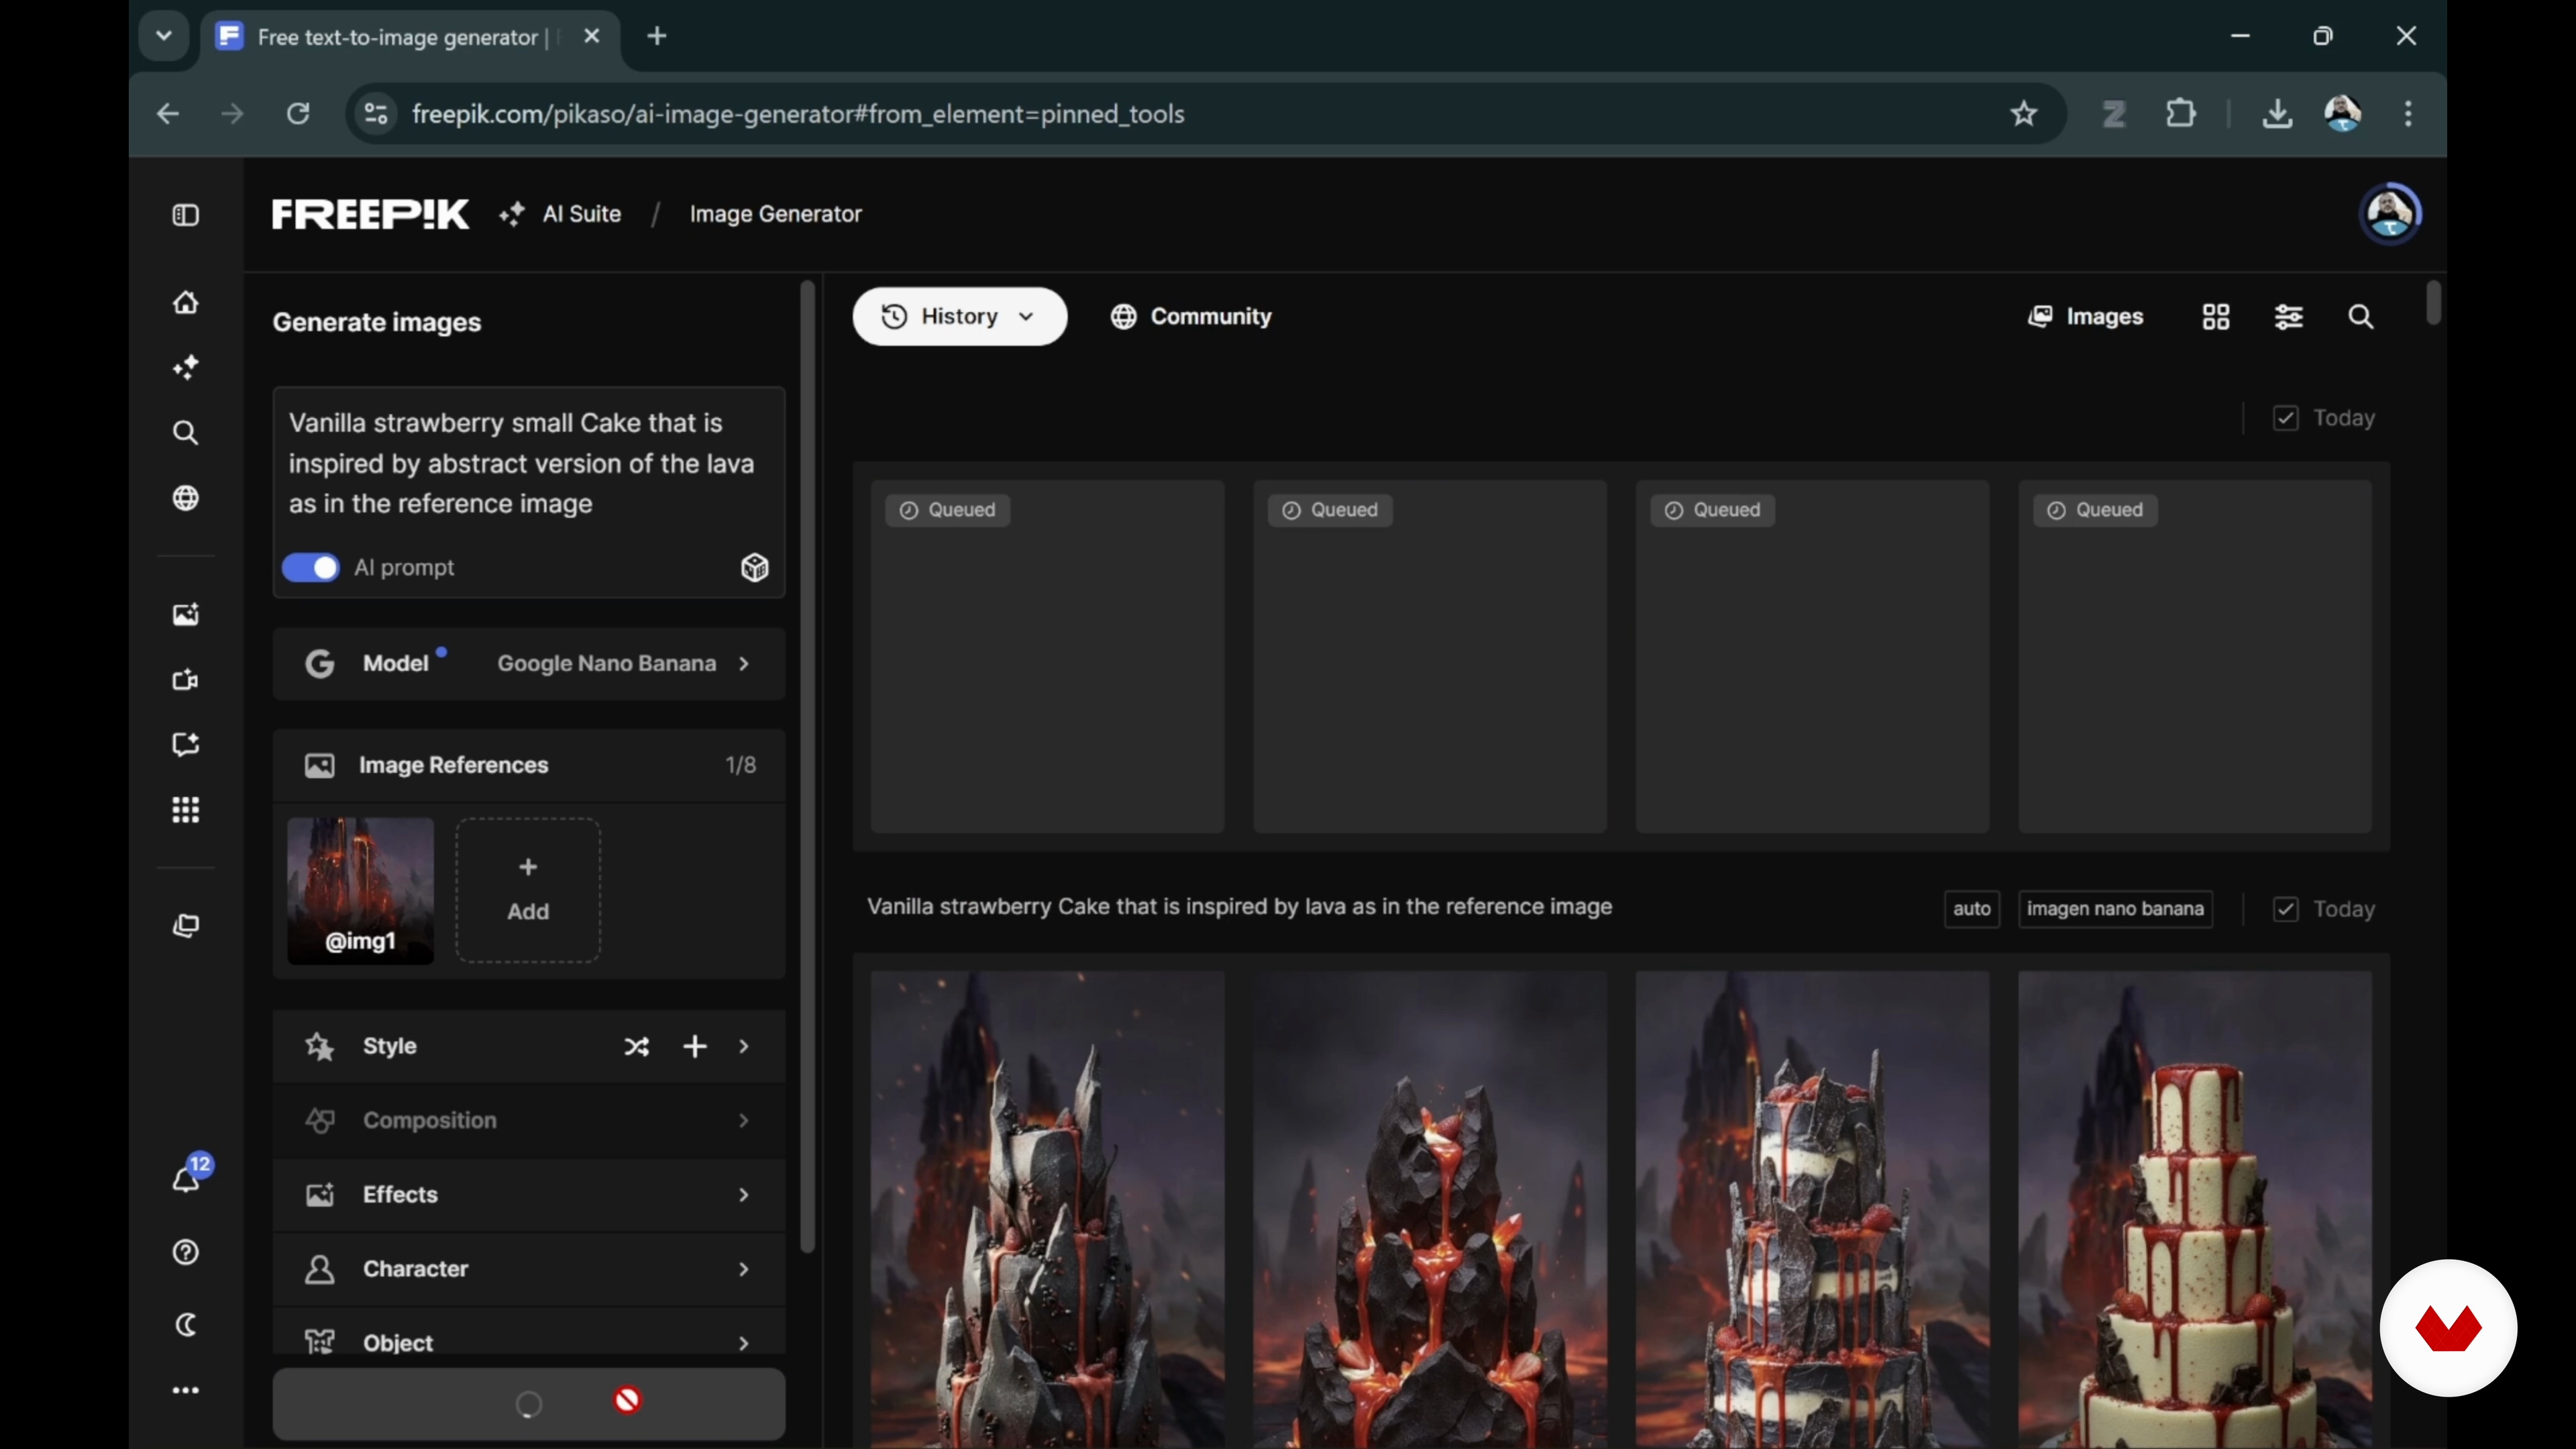
Task: Shuffle the style with the random icon
Action: click(x=637, y=1046)
